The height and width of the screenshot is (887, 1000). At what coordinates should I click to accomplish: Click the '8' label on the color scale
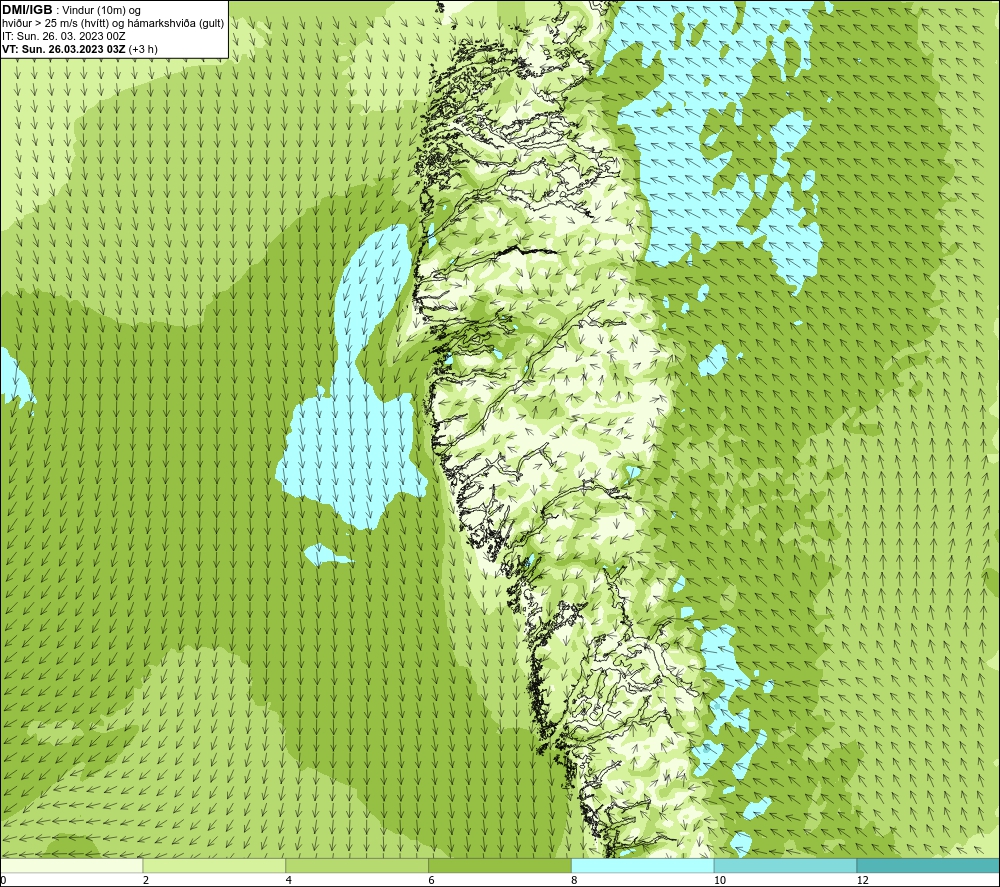(575, 880)
